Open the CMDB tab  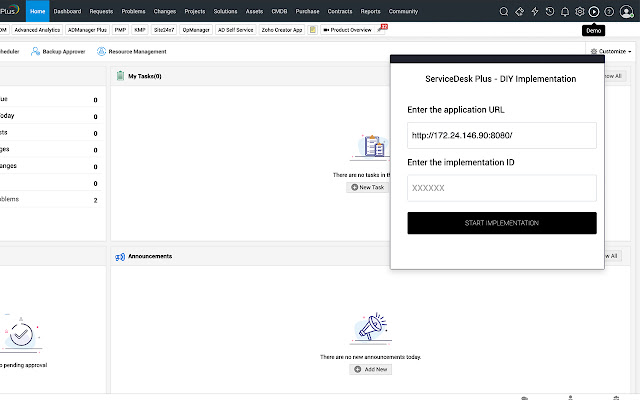click(280, 11)
